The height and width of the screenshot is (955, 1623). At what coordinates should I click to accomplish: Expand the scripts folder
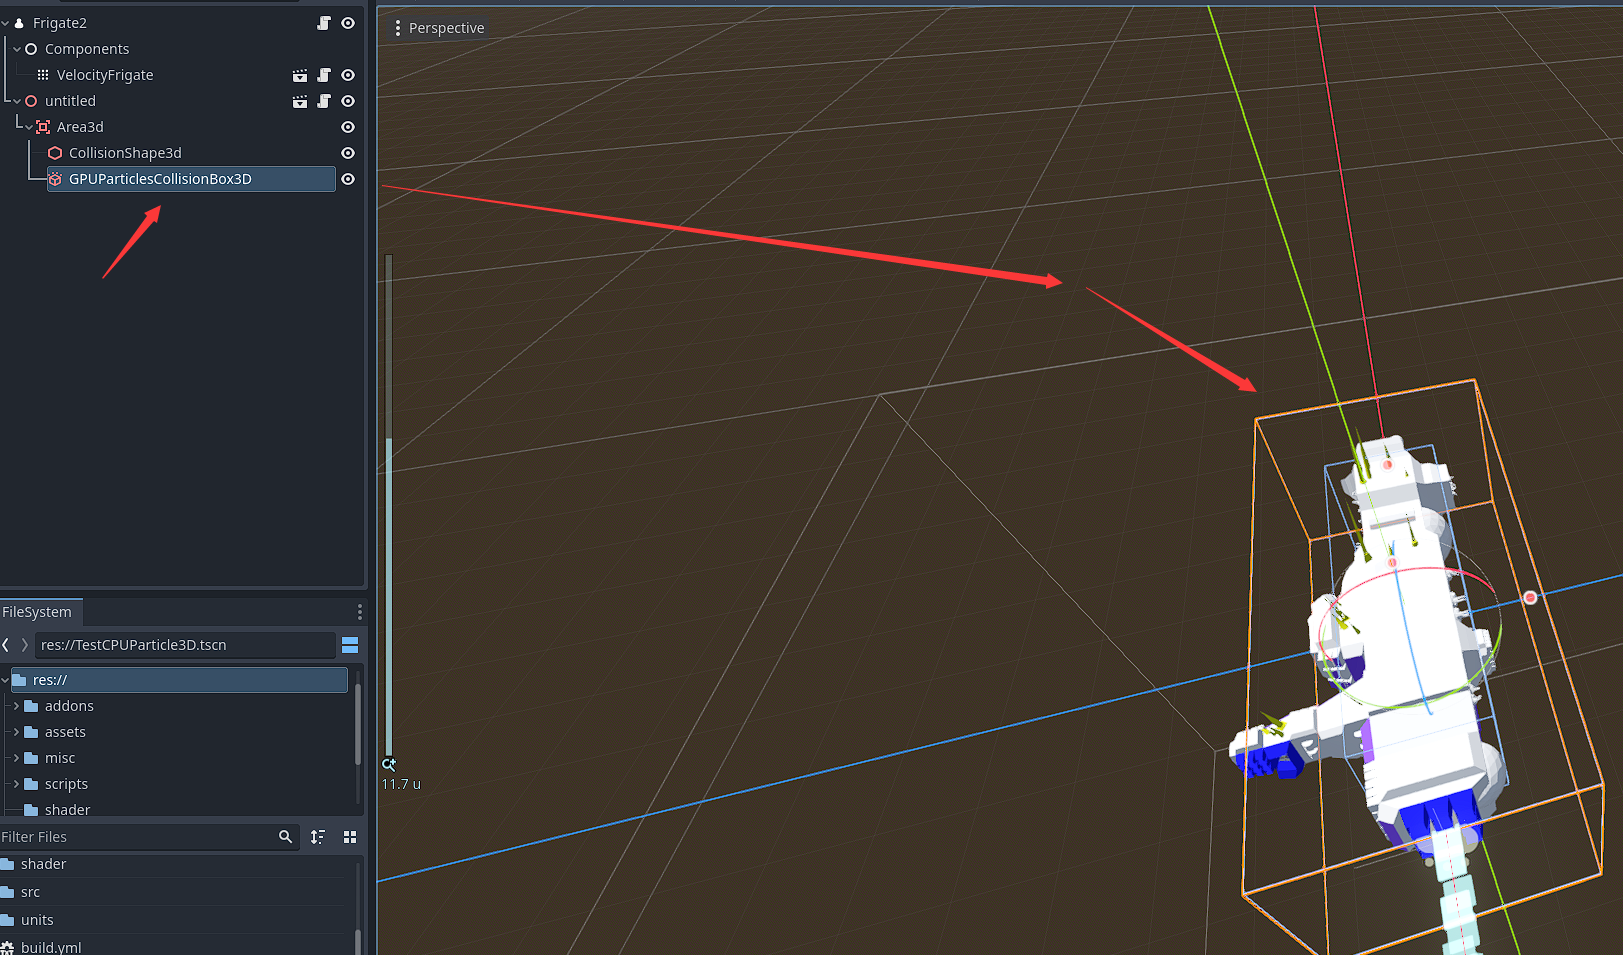click(x=16, y=784)
